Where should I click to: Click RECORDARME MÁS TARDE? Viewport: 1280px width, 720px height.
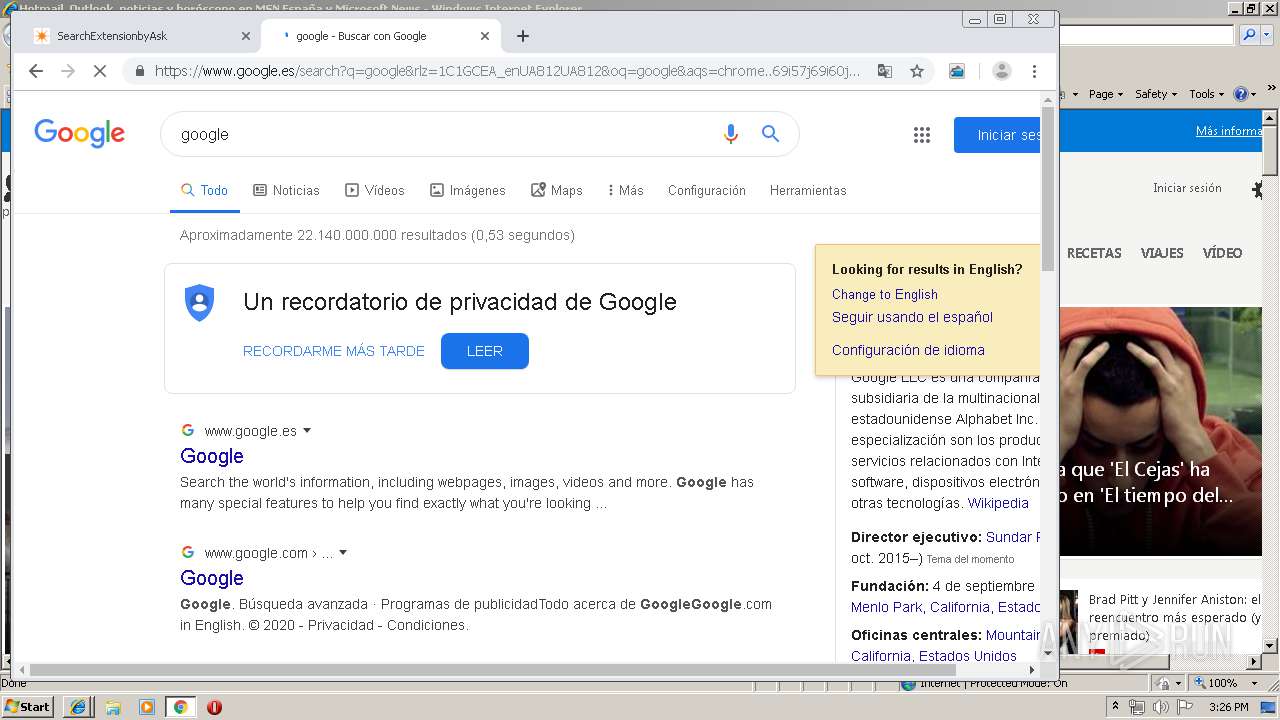click(x=334, y=351)
